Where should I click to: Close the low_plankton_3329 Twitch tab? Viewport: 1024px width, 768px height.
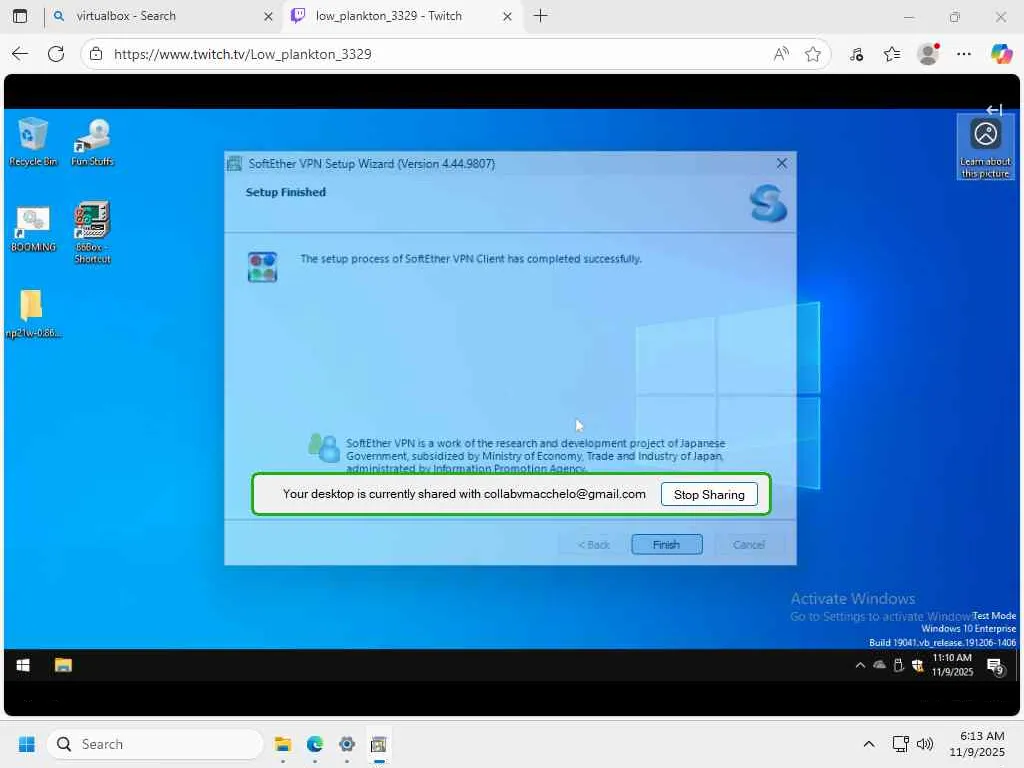(507, 16)
